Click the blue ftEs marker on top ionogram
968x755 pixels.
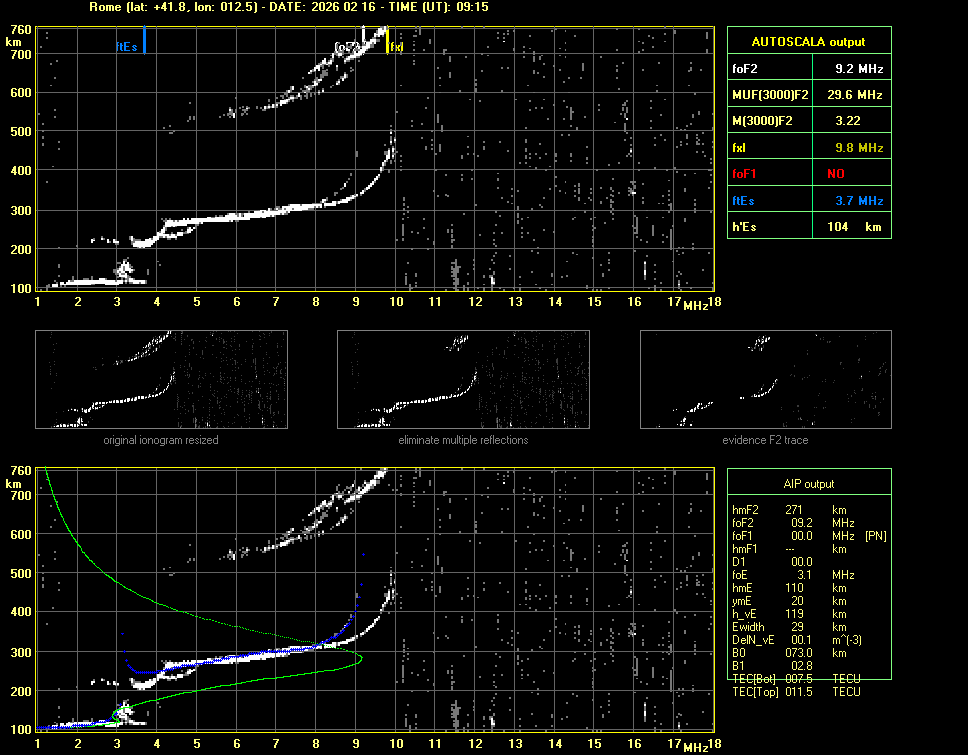pos(144,41)
